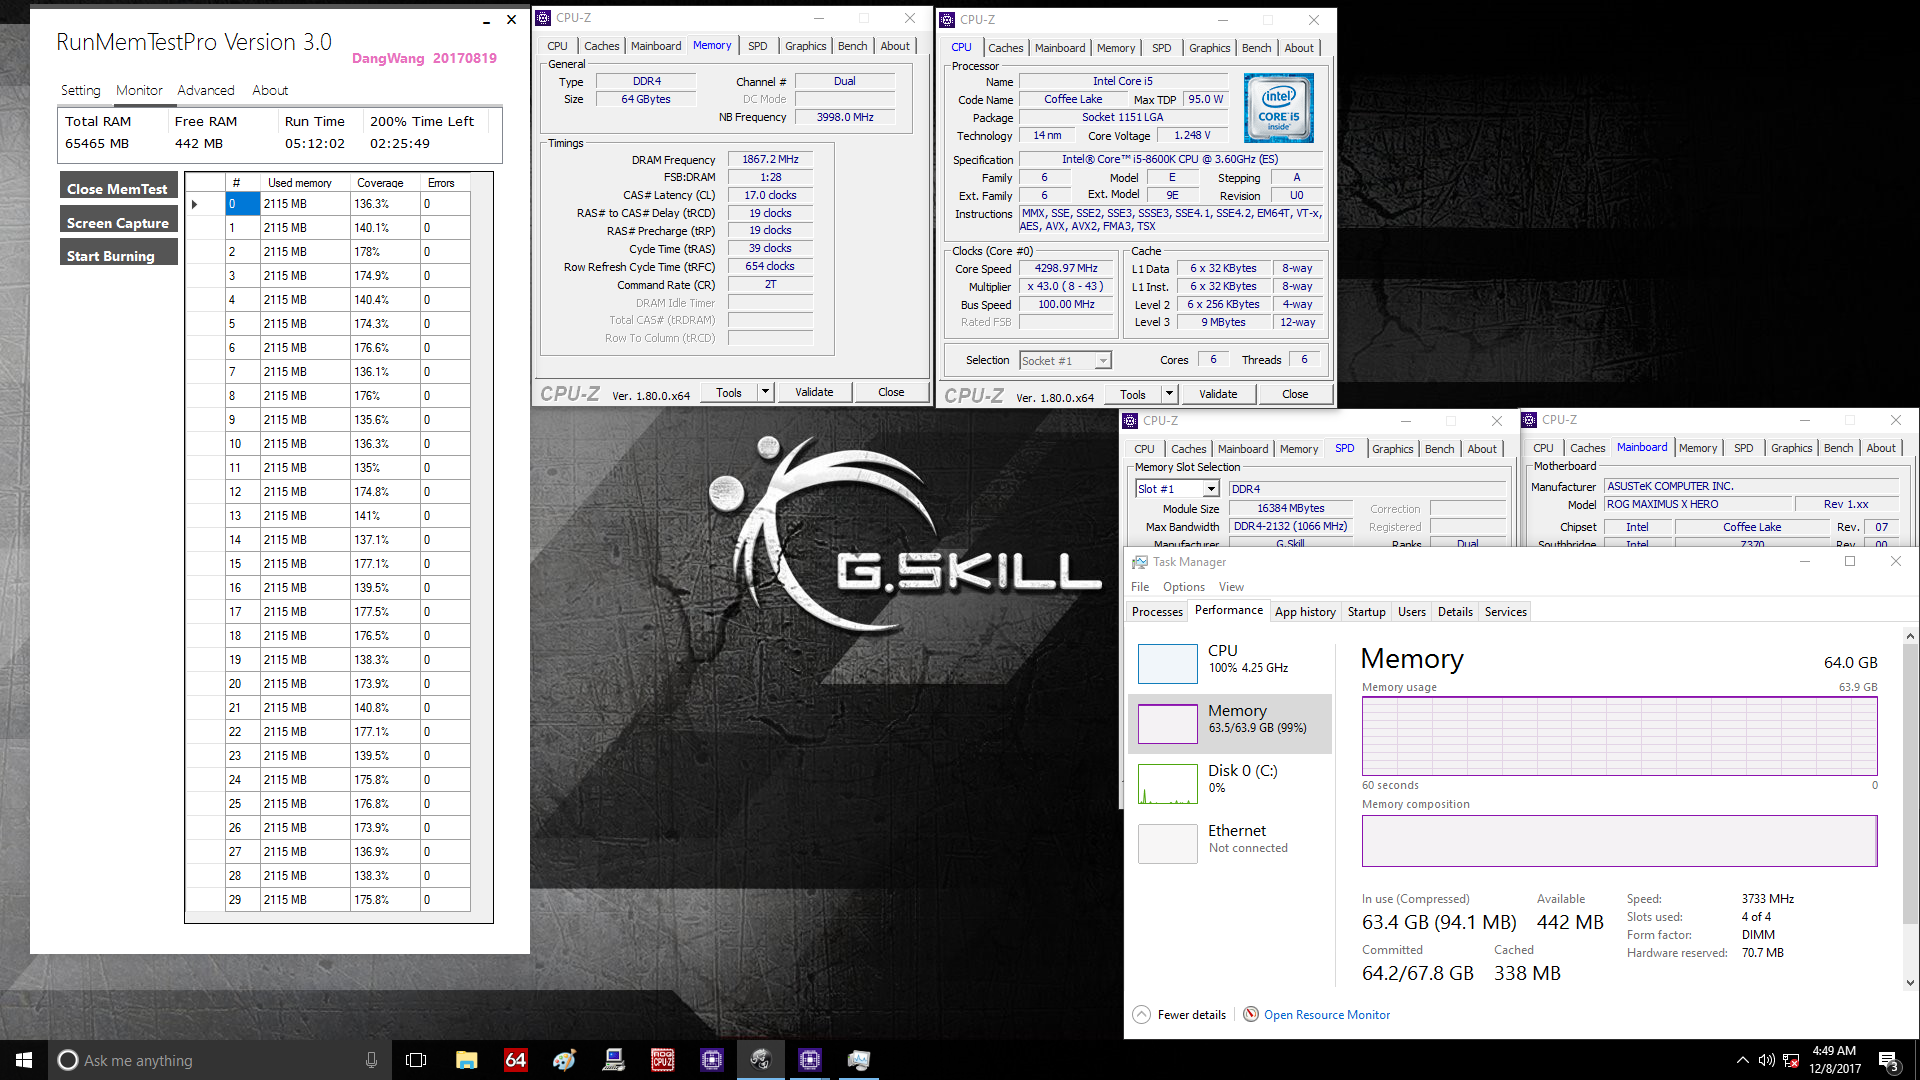The height and width of the screenshot is (1080, 1920).
Task: Open Tools dropdown arrow in CPU-Z CPU window
Action: point(1169,394)
